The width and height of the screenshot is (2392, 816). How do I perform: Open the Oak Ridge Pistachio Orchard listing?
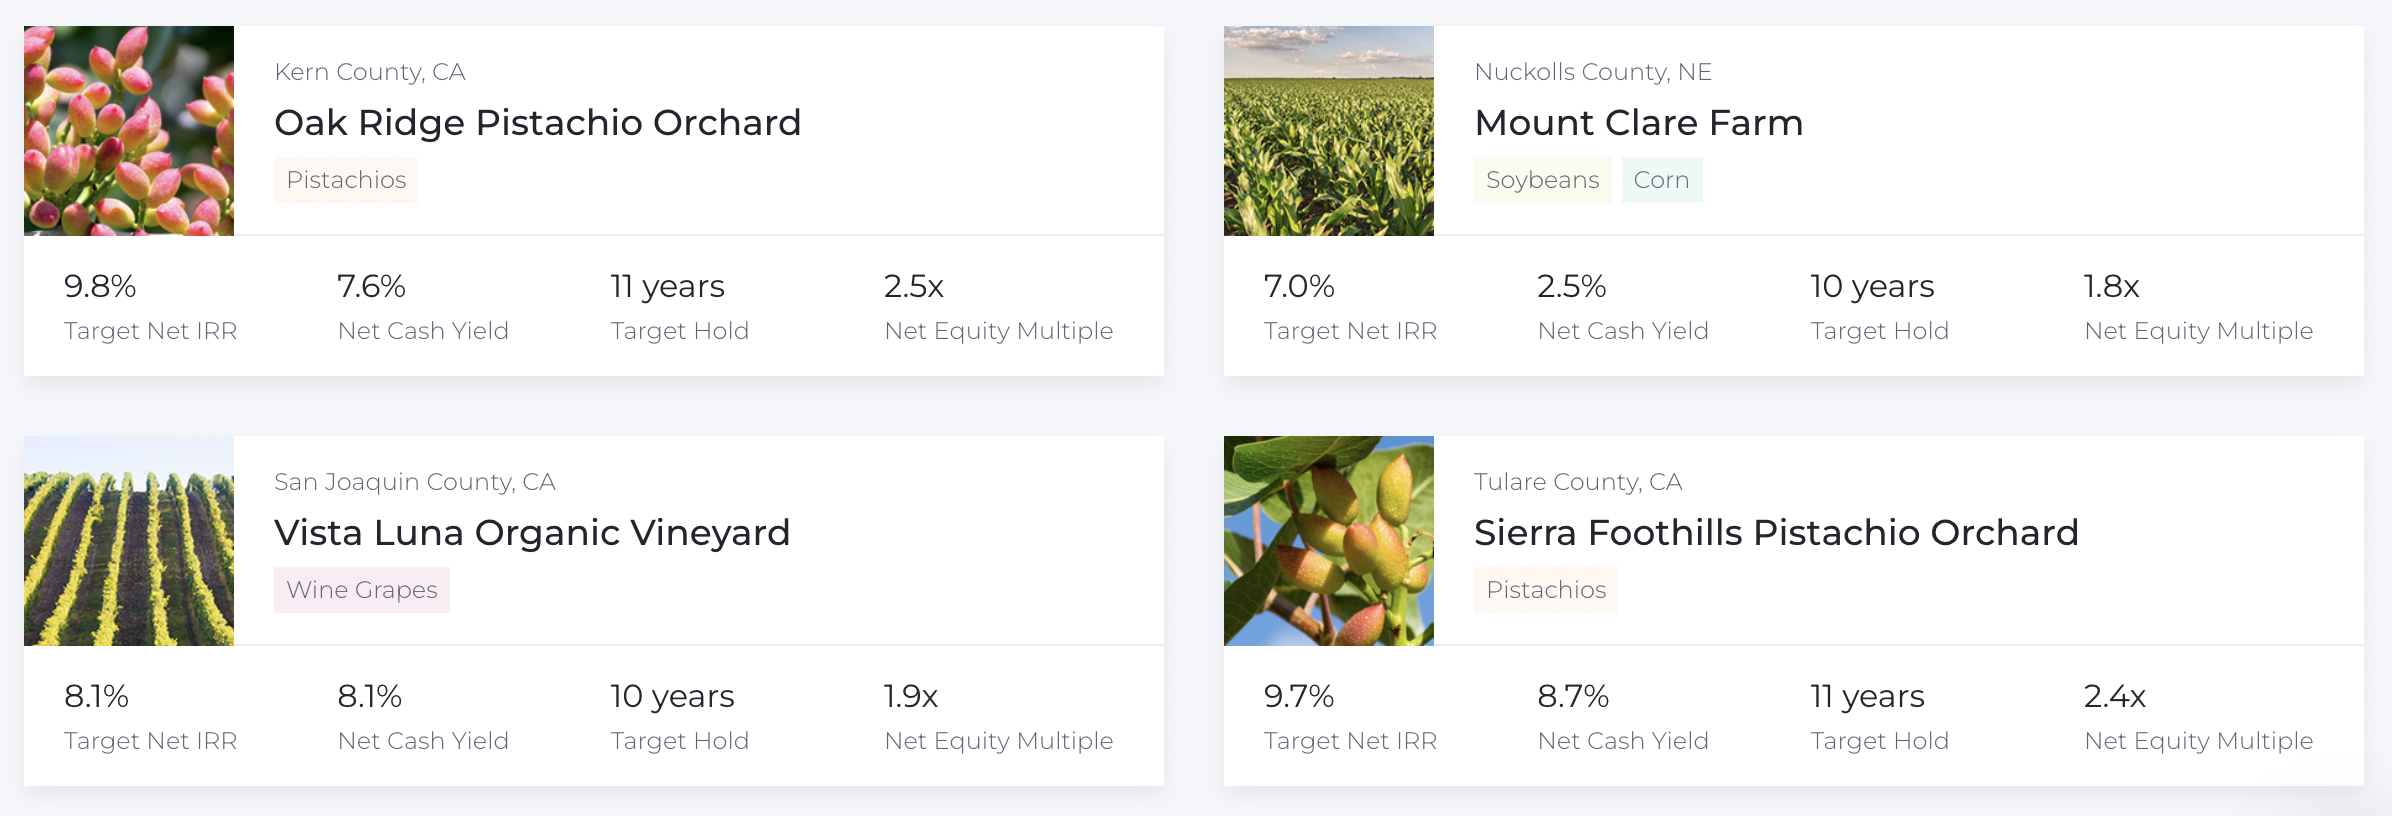tap(538, 122)
